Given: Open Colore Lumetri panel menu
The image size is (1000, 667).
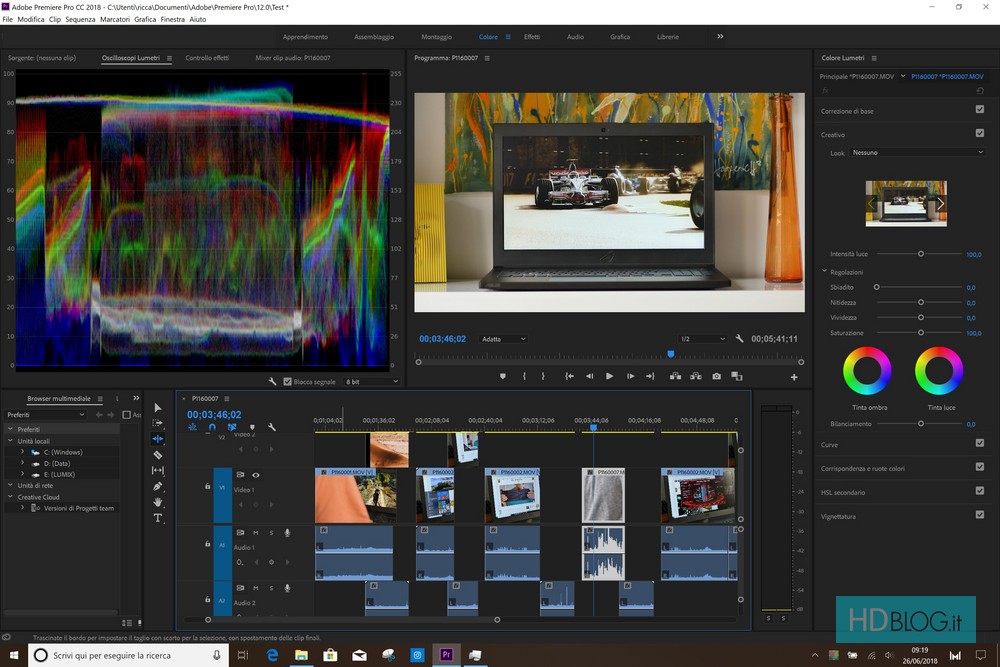Looking at the screenshot, I should point(874,58).
